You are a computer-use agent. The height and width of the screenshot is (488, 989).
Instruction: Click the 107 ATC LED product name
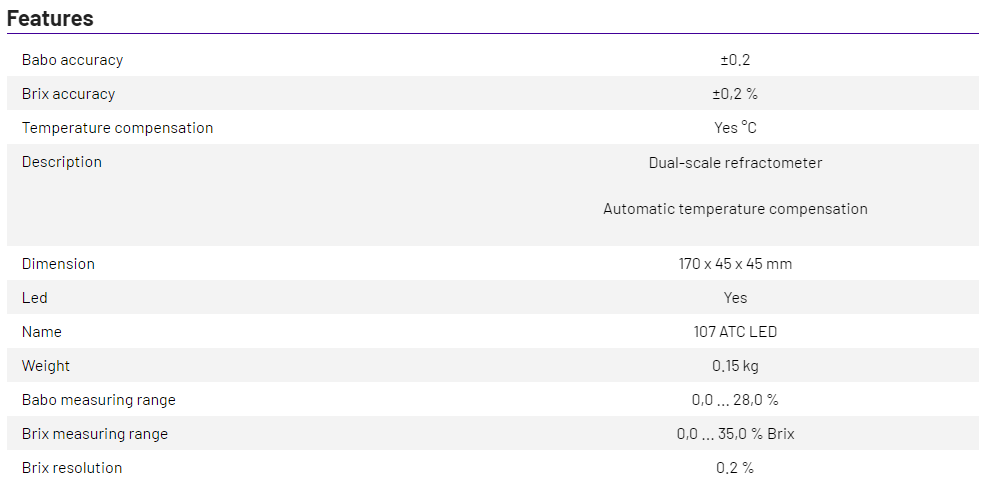[x=735, y=332]
